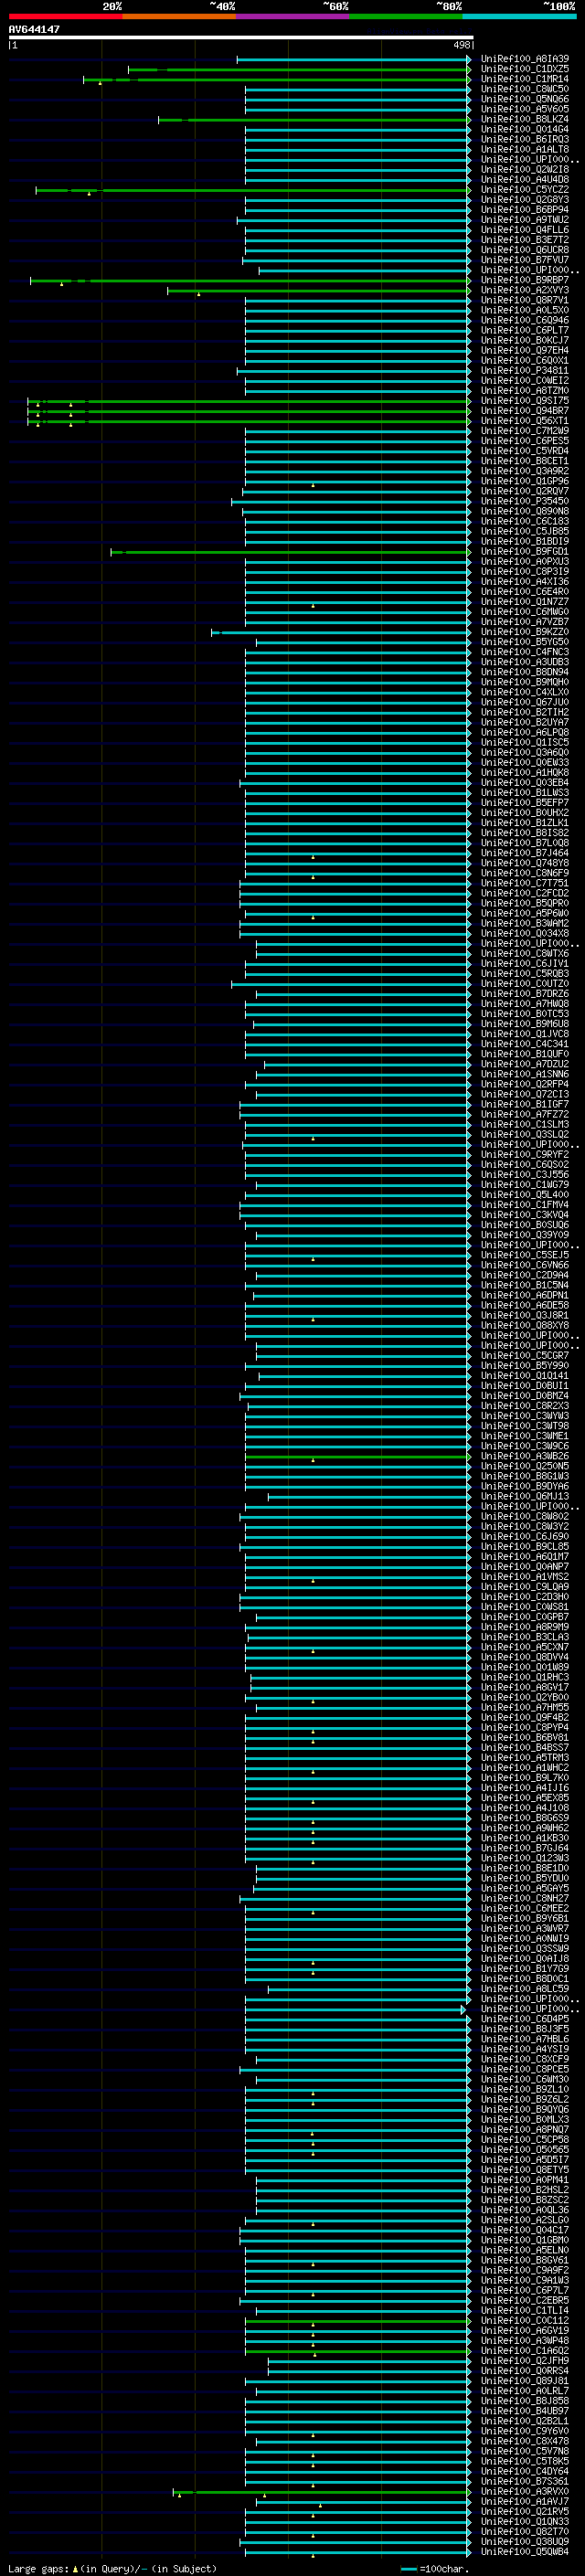Select the UniRef100_B9CL85 label

(524, 1547)
